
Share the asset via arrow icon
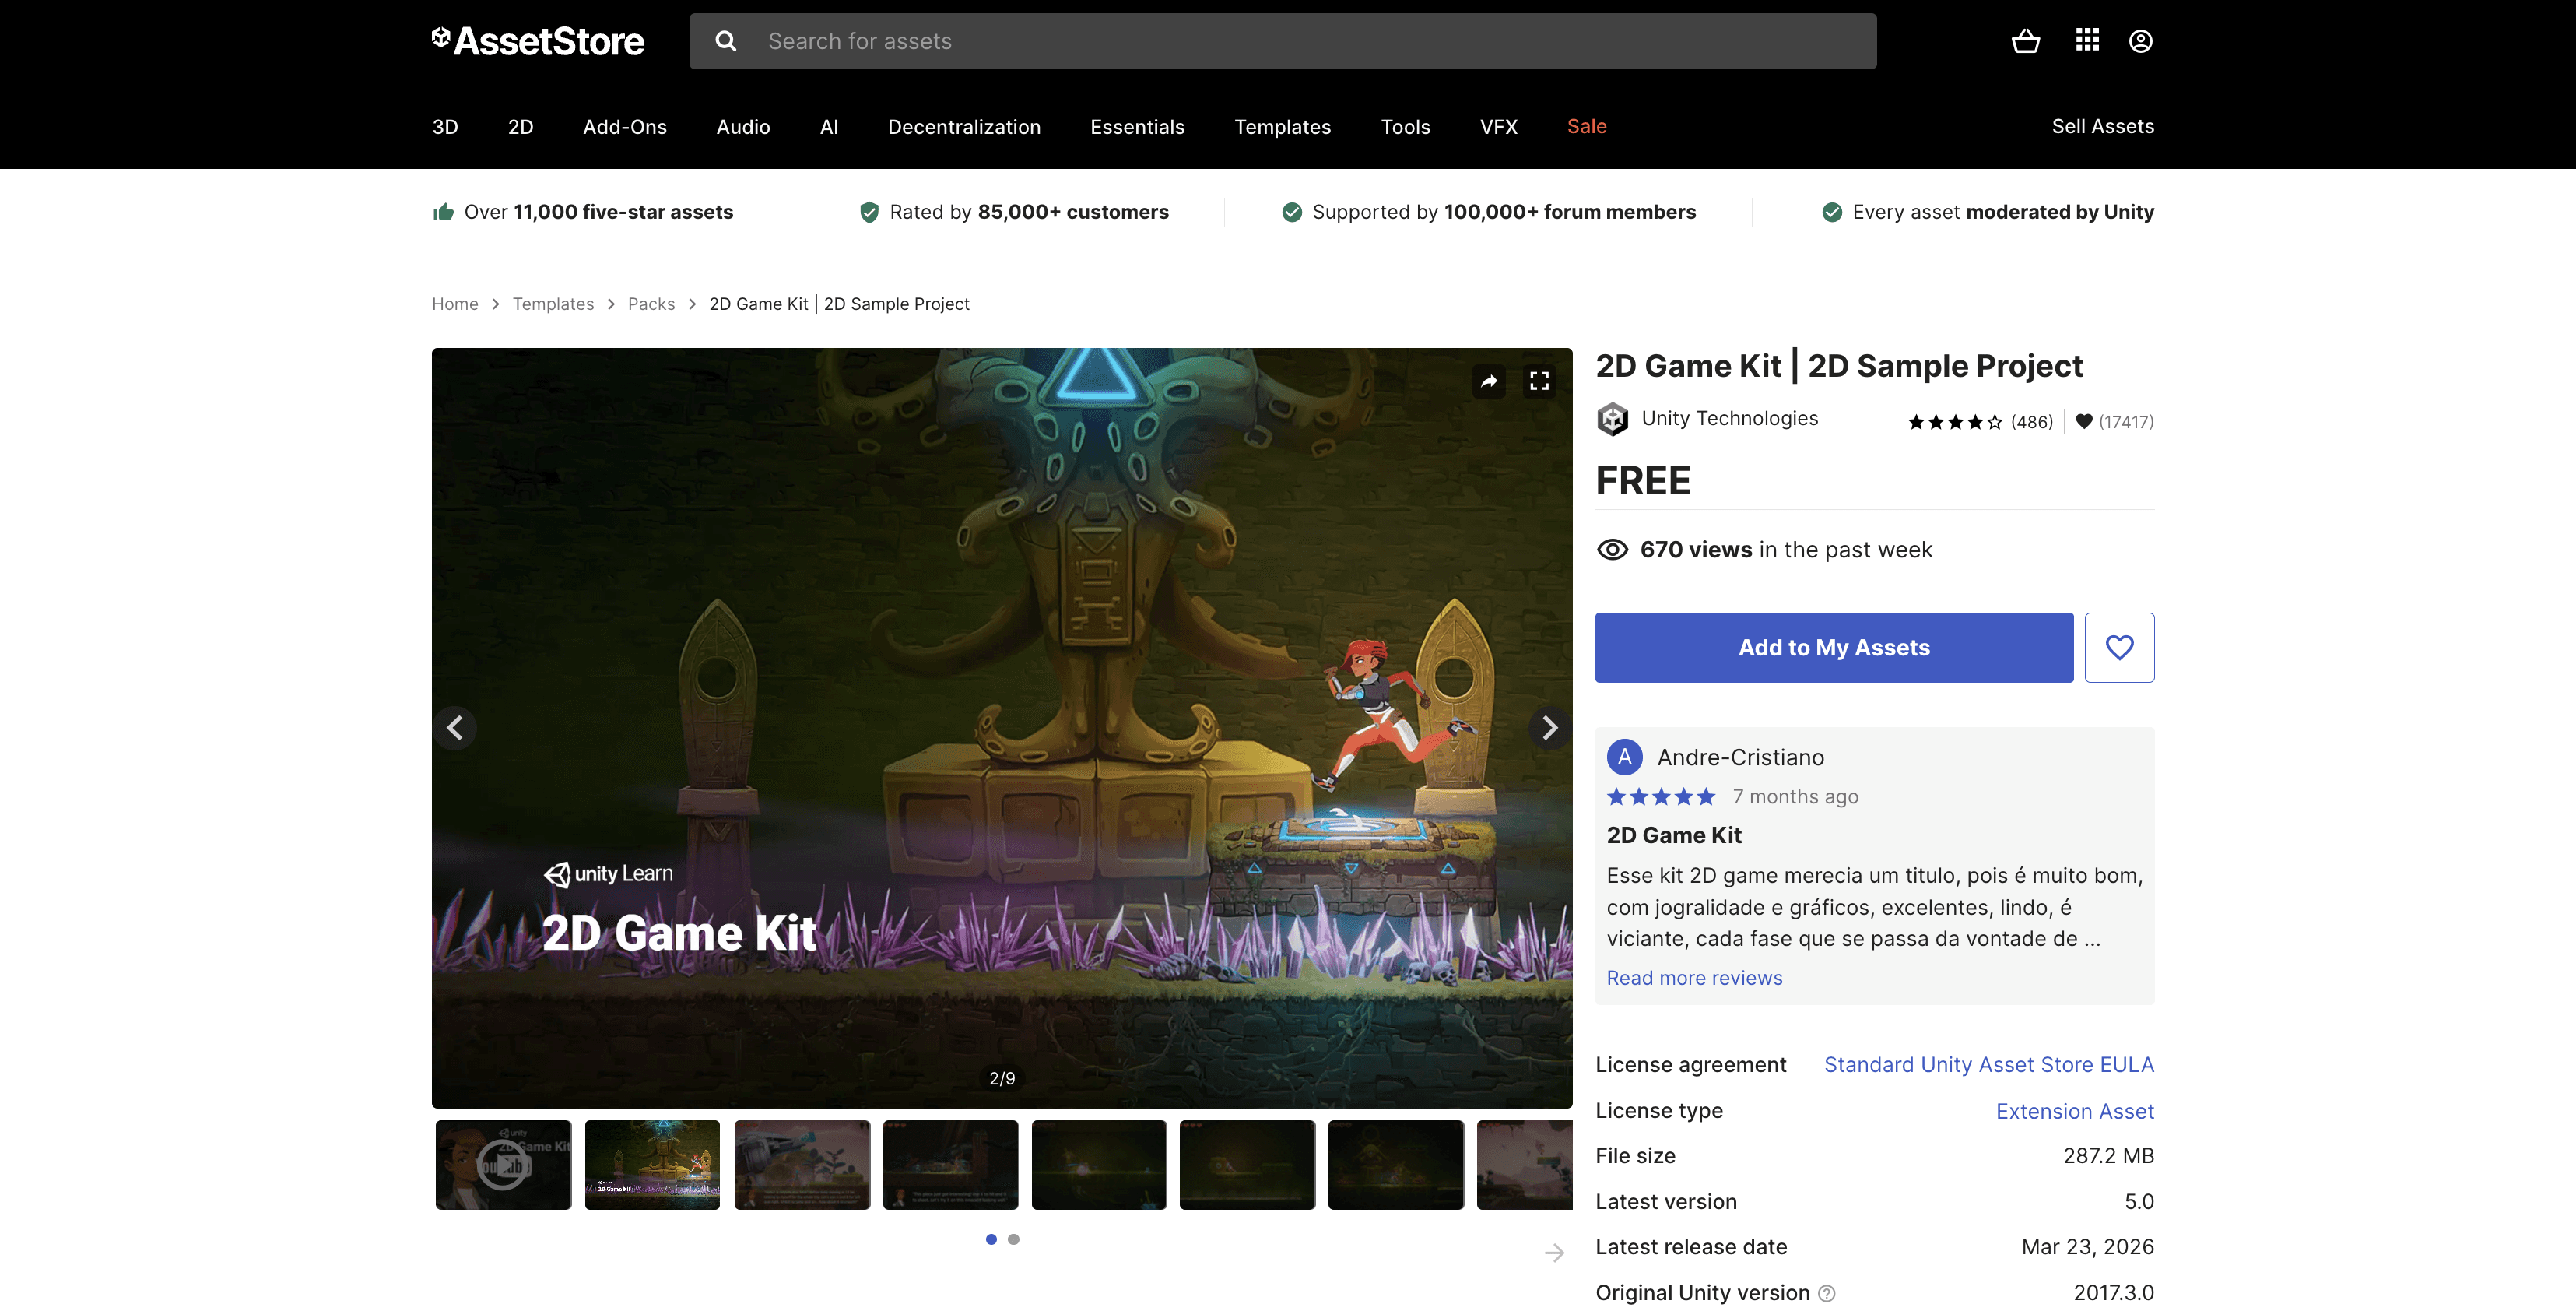(1489, 381)
